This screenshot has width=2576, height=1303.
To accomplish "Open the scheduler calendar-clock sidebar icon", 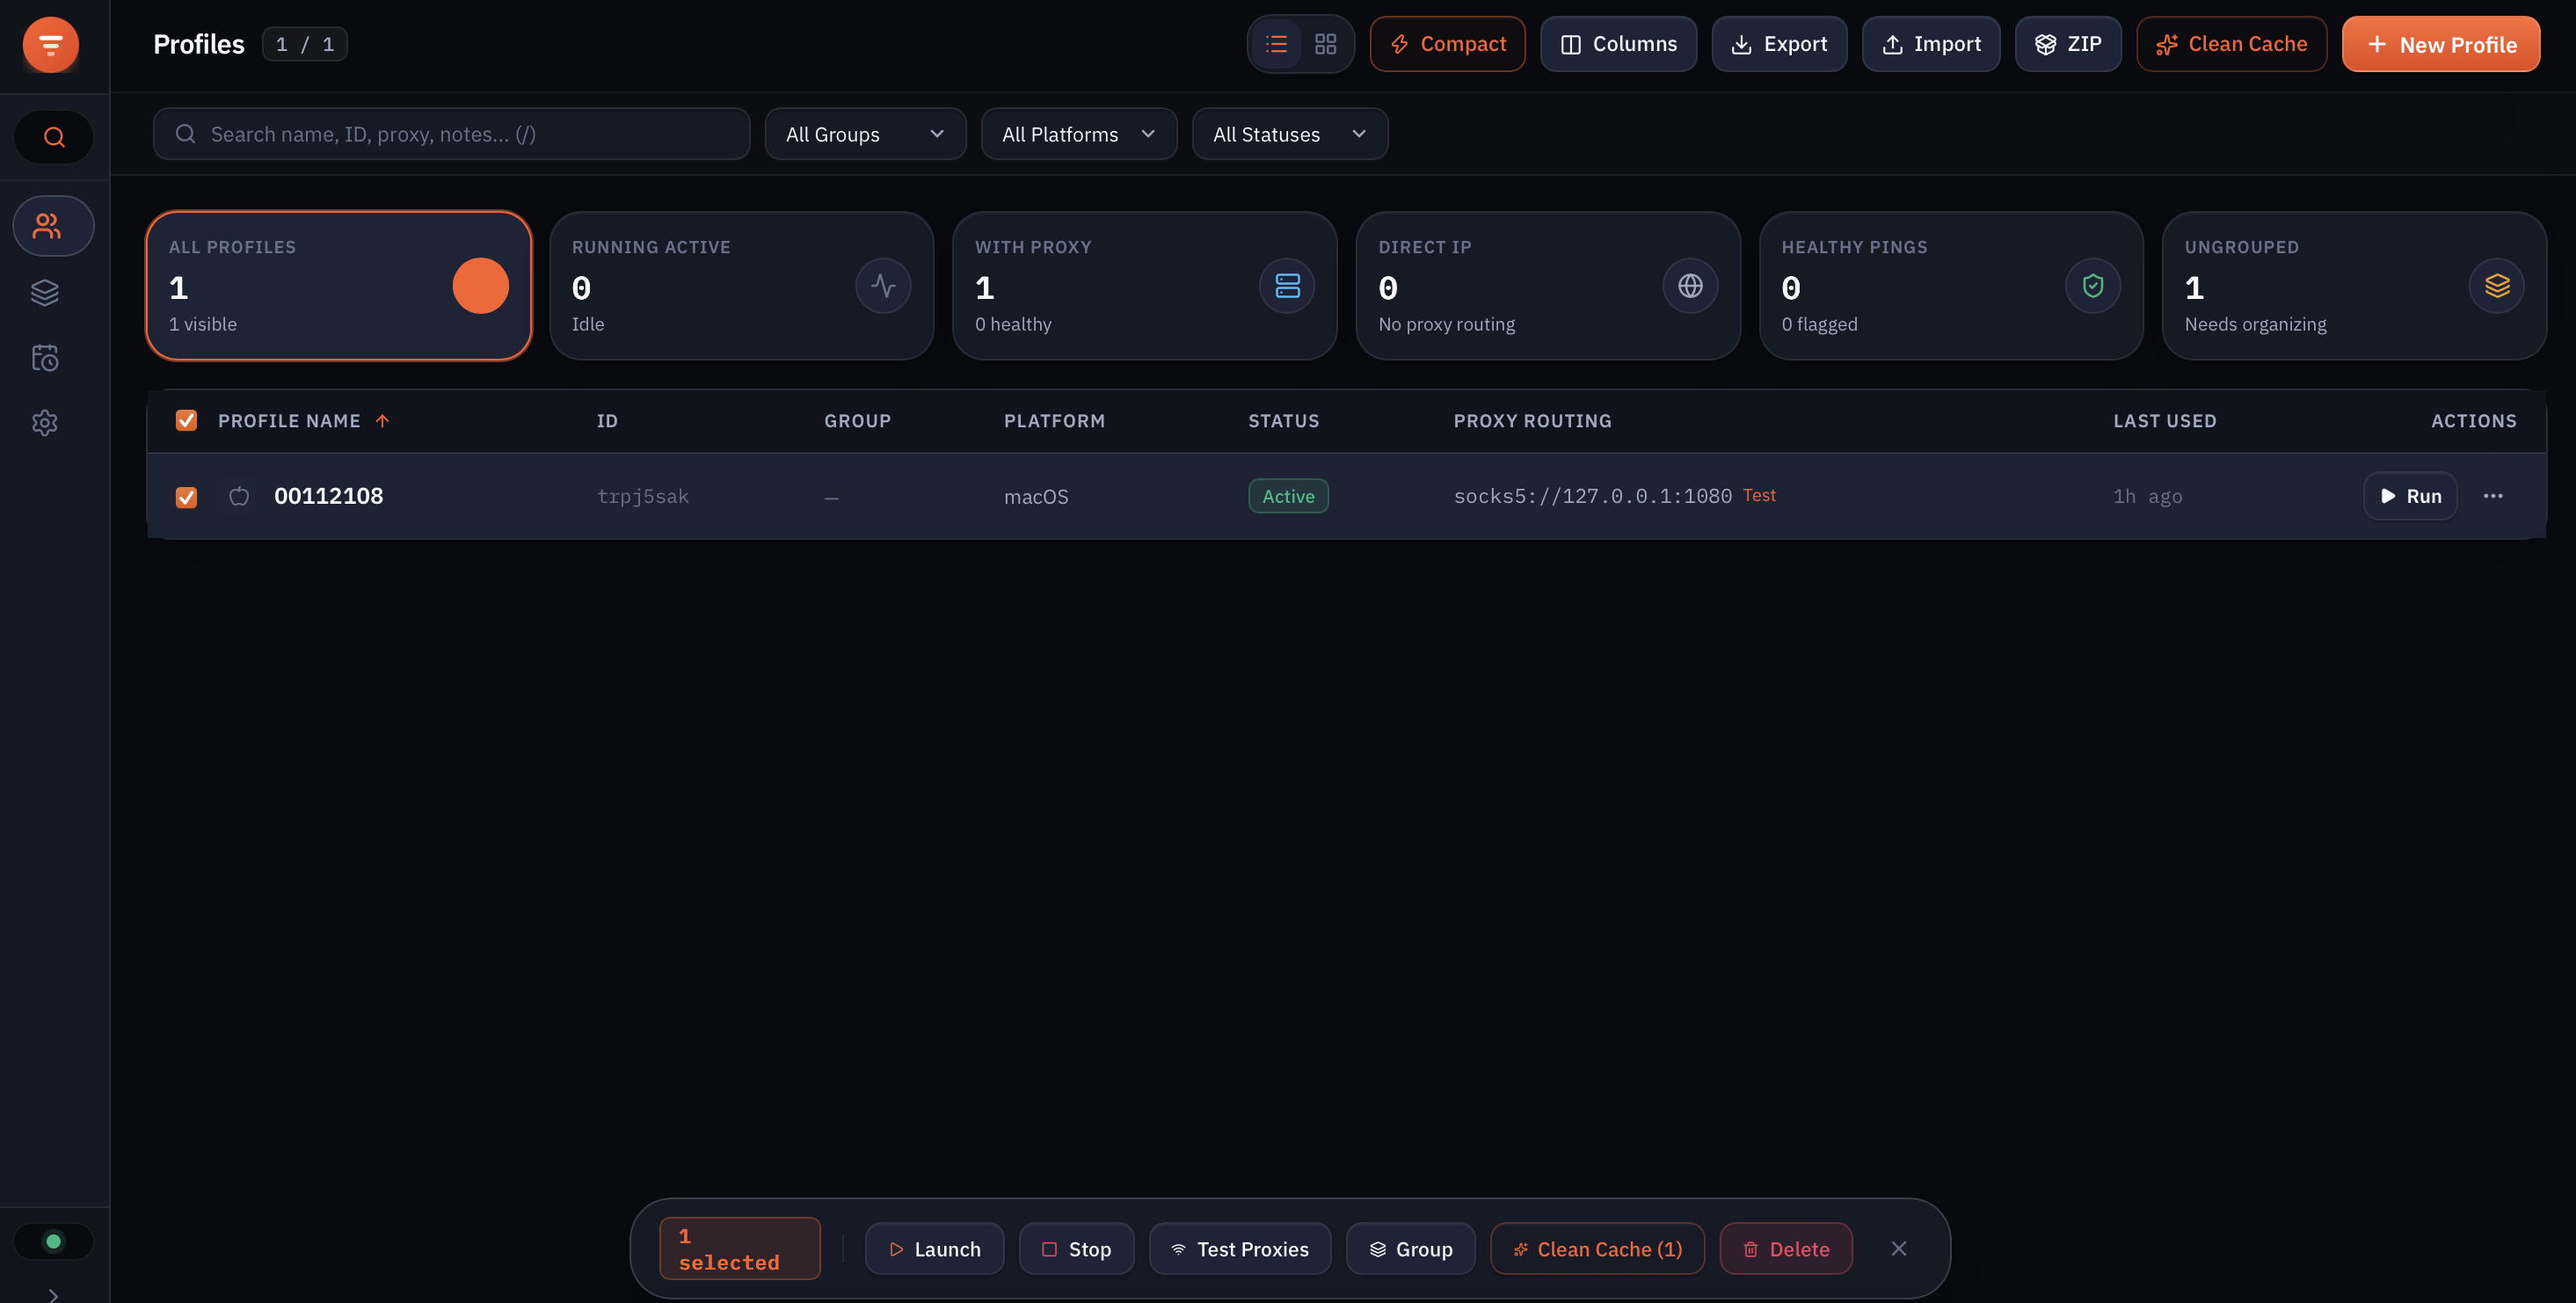I will [x=45, y=357].
